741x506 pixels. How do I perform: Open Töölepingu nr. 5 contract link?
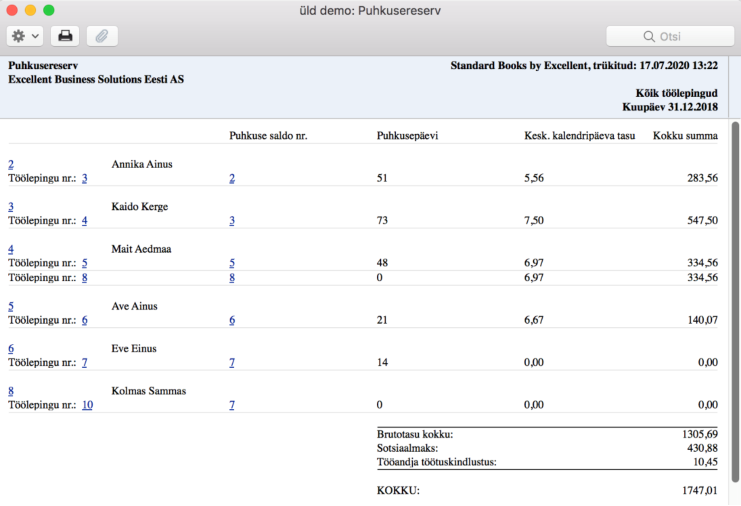85,263
